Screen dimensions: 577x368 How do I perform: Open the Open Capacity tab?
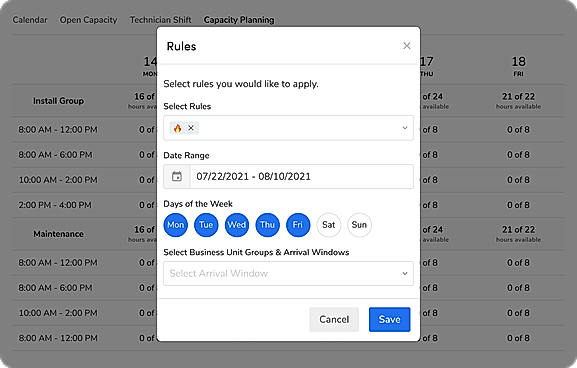point(88,20)
